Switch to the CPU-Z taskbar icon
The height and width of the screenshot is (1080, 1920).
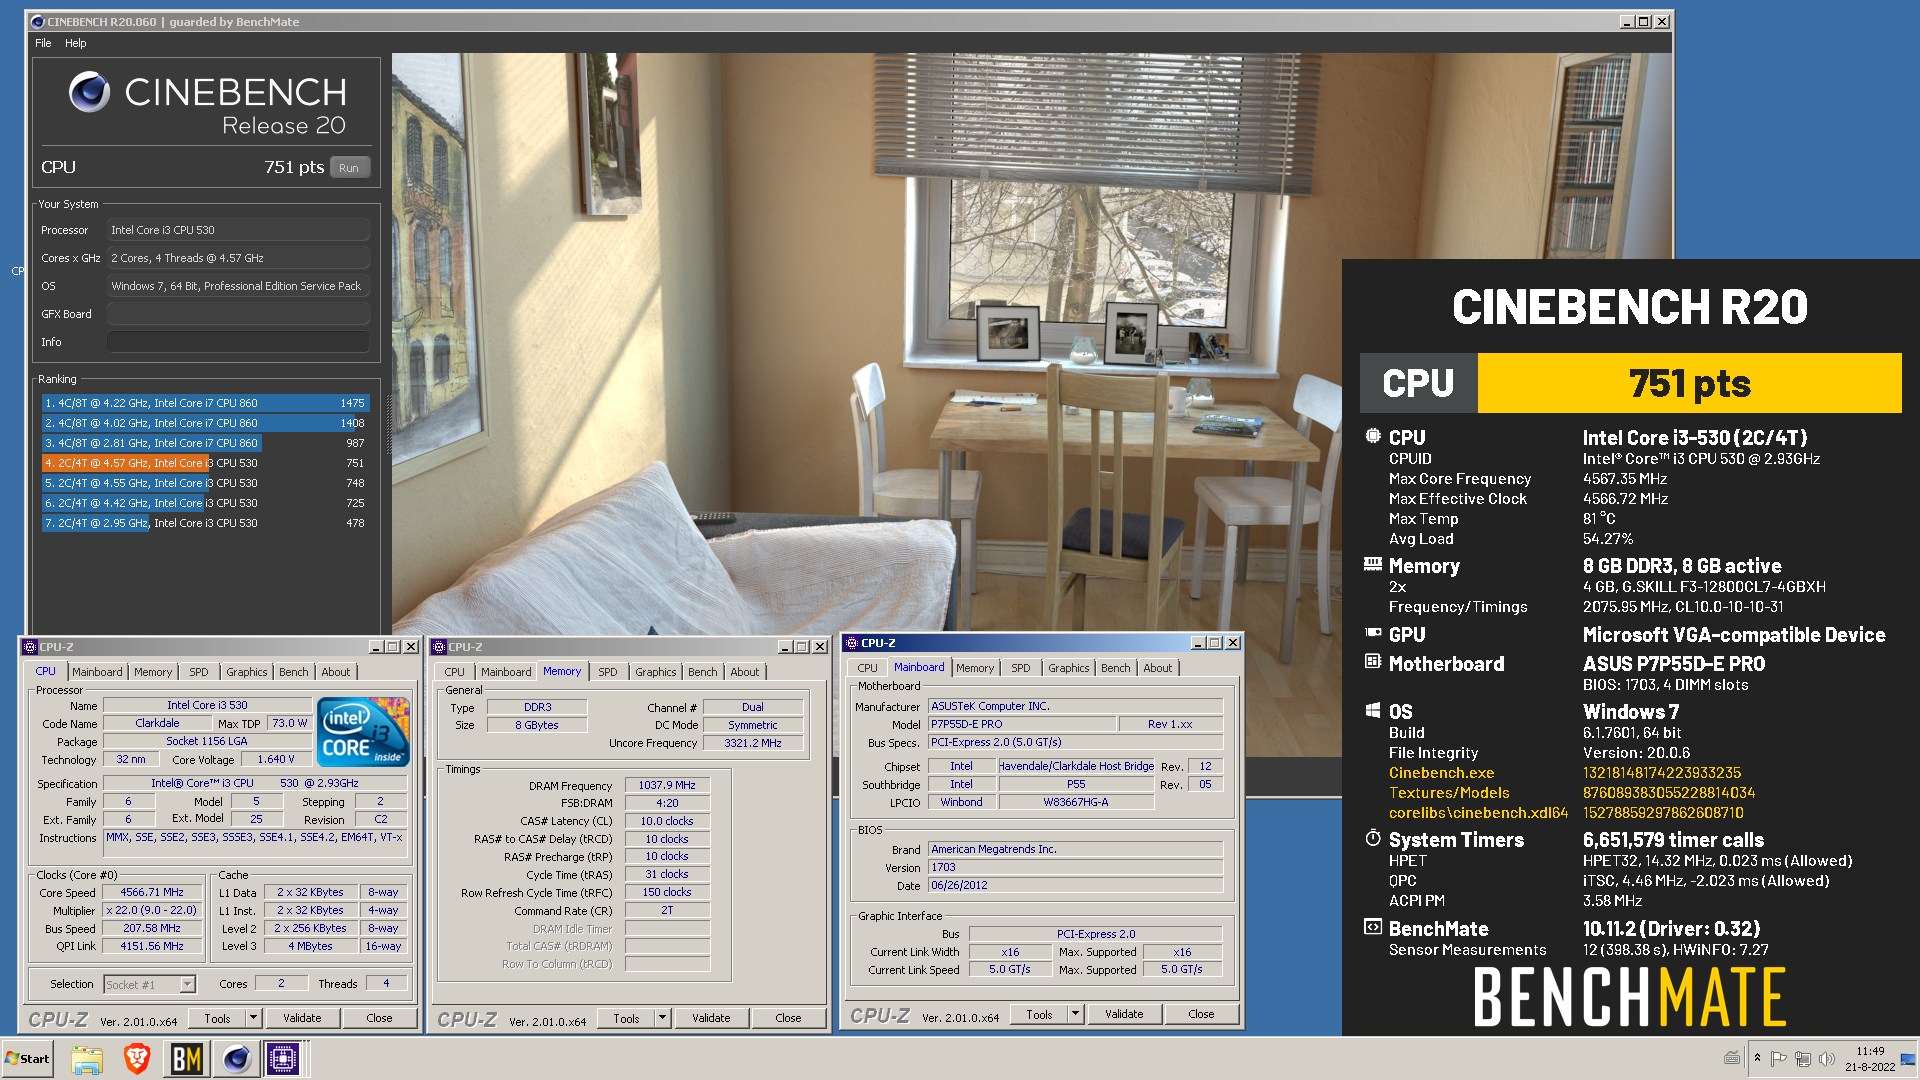283,1058
